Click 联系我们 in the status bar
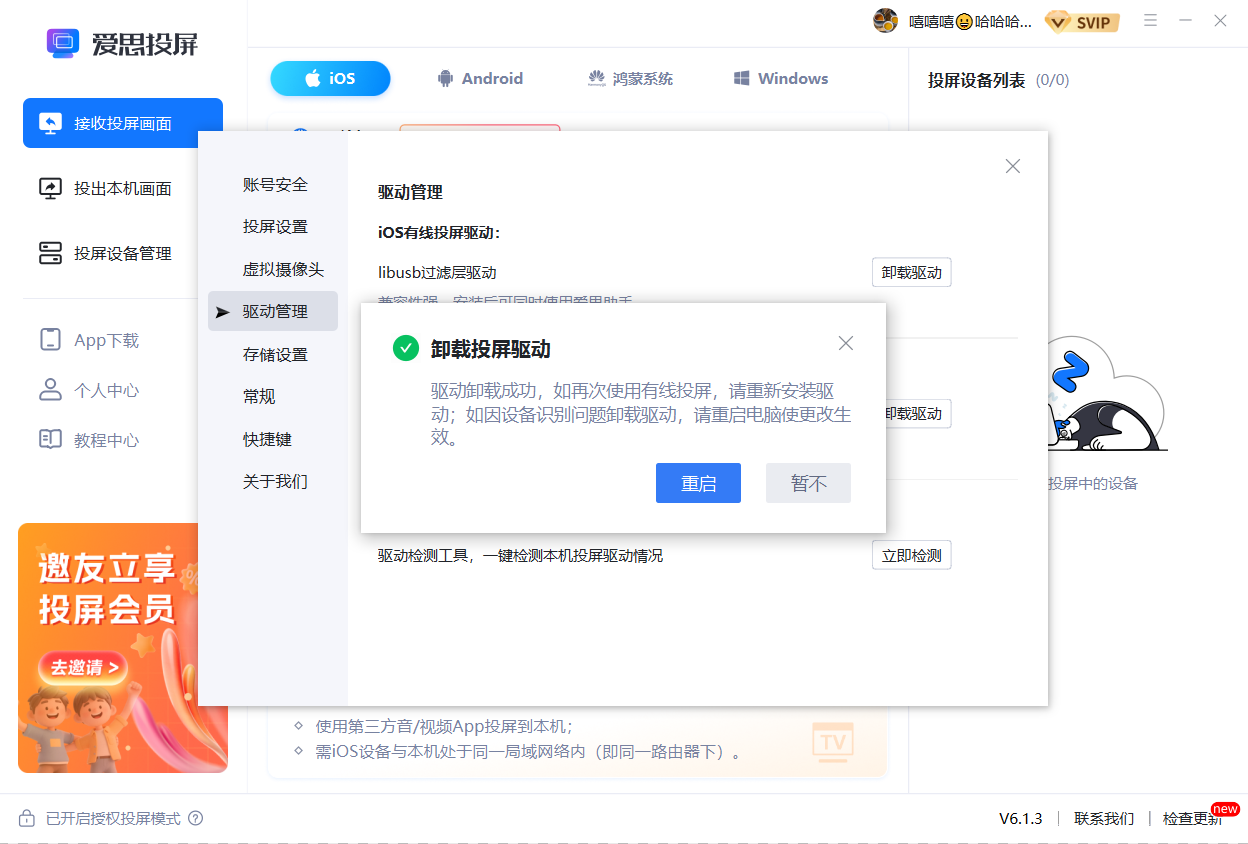This screenshot has width=1248, height=844. 1104,818
